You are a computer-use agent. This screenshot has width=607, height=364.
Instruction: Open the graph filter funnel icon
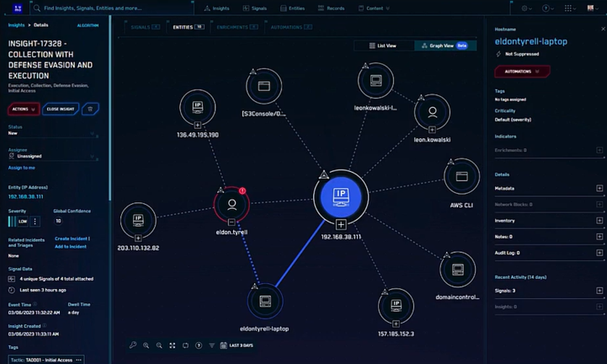pyautogui.click(x=212, y=345)
